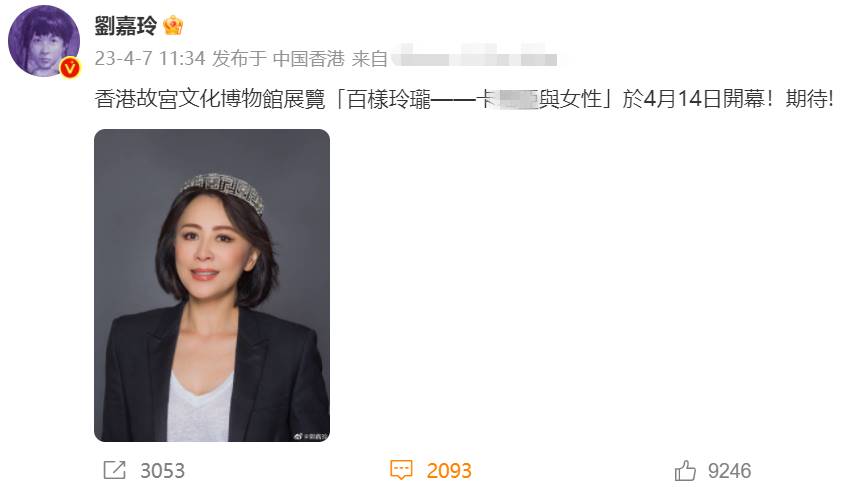Click the location text 中国香港
861x498 pixels.
click(309, 58)
